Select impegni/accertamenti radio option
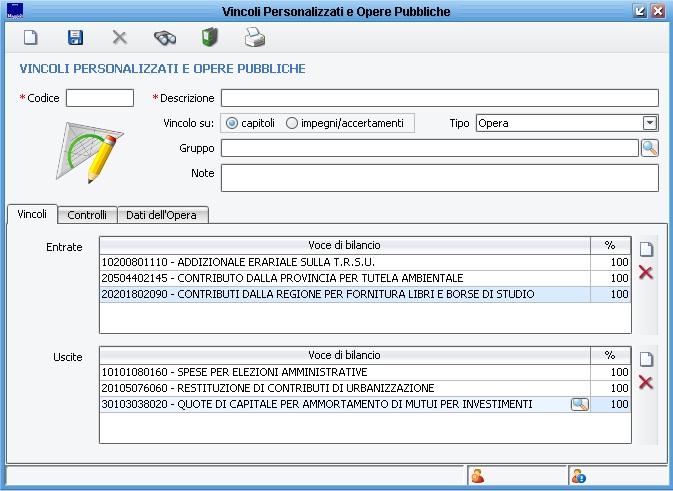This screenshot has width=673, height=491. [292, 123]
